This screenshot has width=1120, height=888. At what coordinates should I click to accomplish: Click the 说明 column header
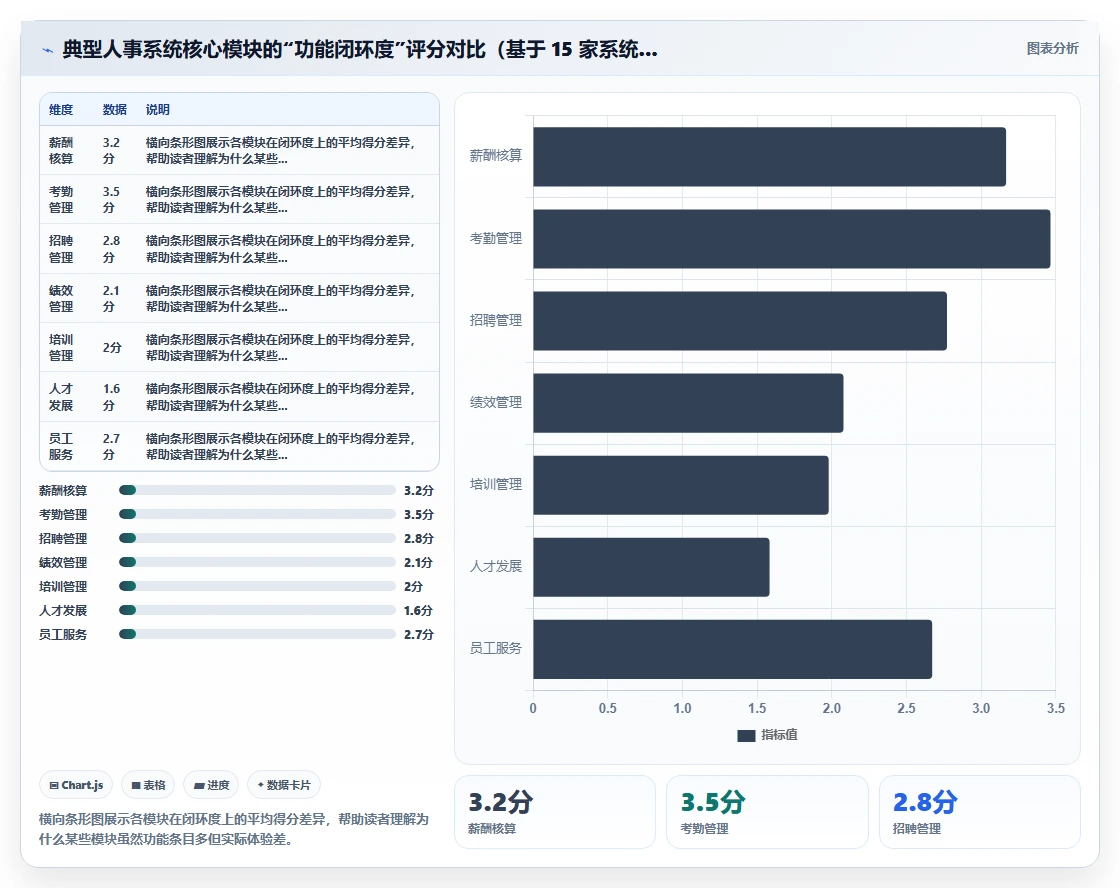tap(157, 109)
